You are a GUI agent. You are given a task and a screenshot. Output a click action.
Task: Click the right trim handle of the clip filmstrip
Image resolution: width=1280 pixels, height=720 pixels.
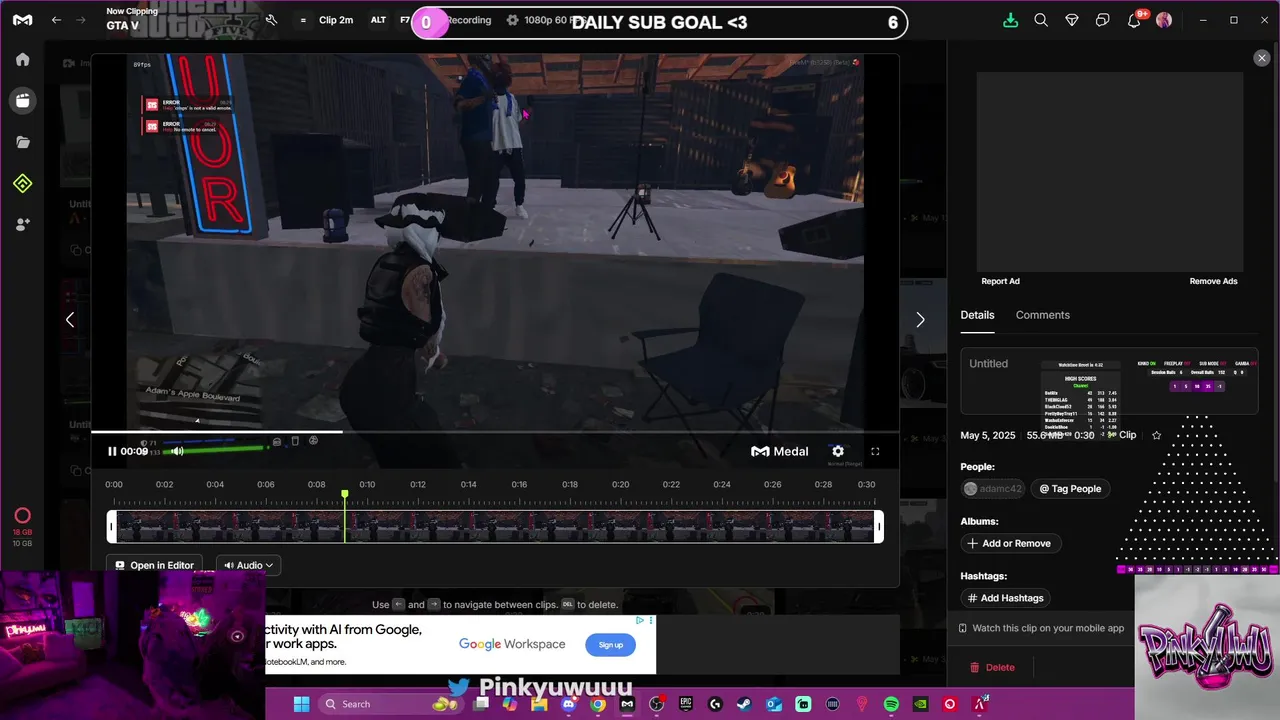[x=879, y=527]
